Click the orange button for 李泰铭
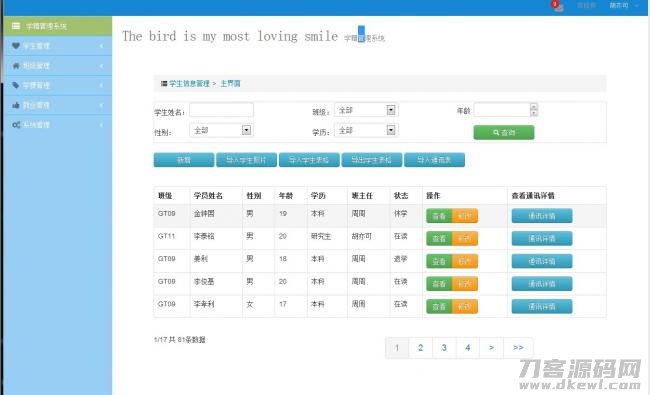650x395 pixels. click(465, 239)
